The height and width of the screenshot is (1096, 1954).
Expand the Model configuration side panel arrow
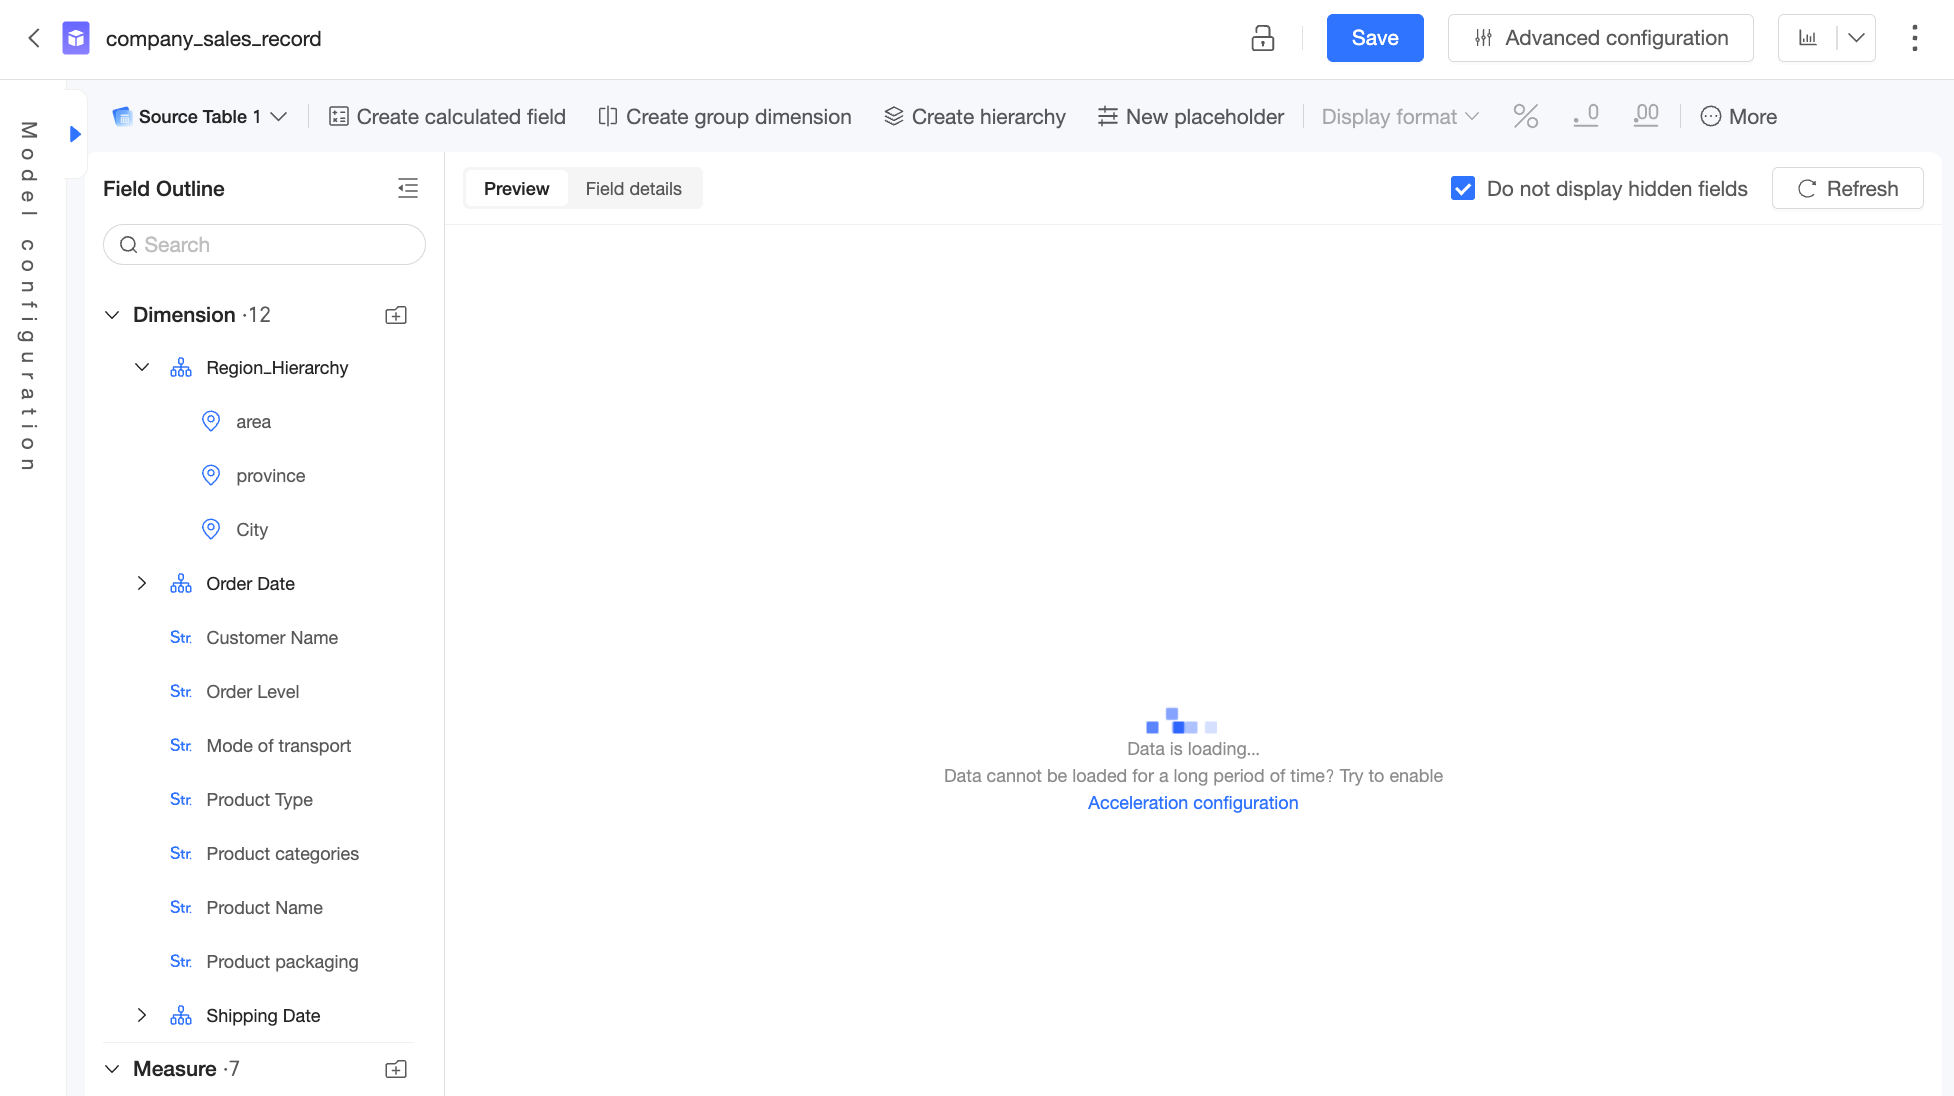point(75,134)
